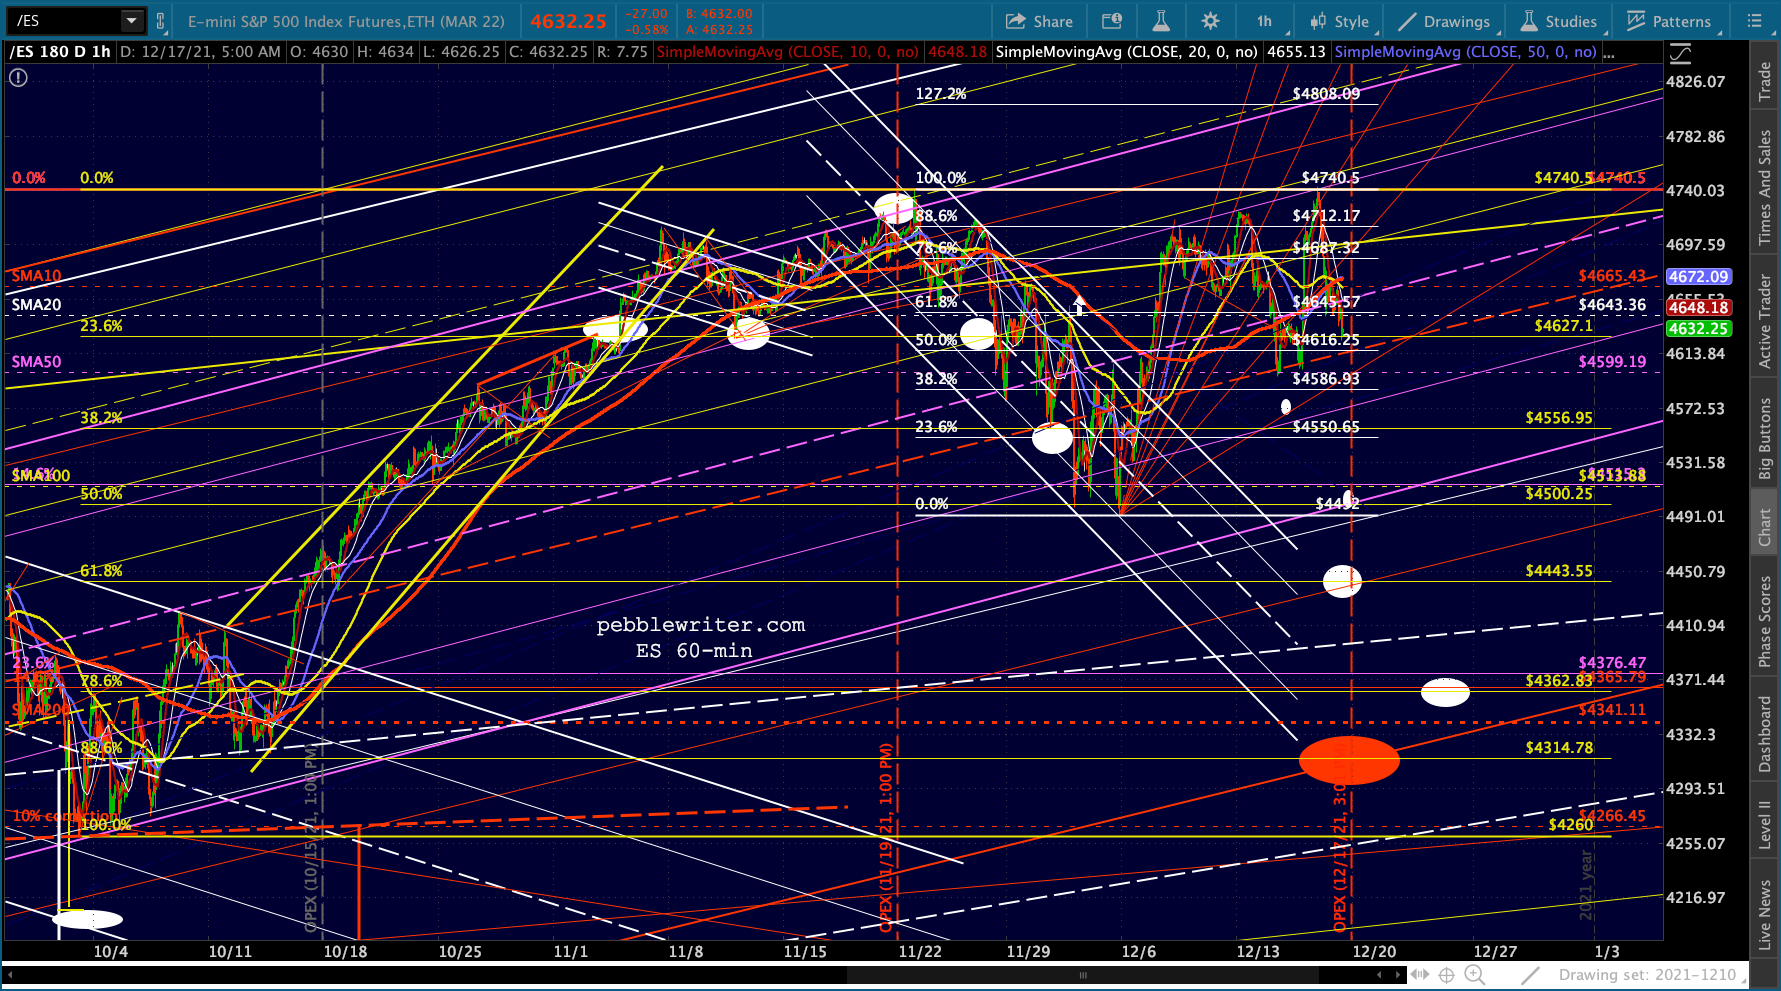Open the Style menu

pyautogui.click(x=1340, y=21)
